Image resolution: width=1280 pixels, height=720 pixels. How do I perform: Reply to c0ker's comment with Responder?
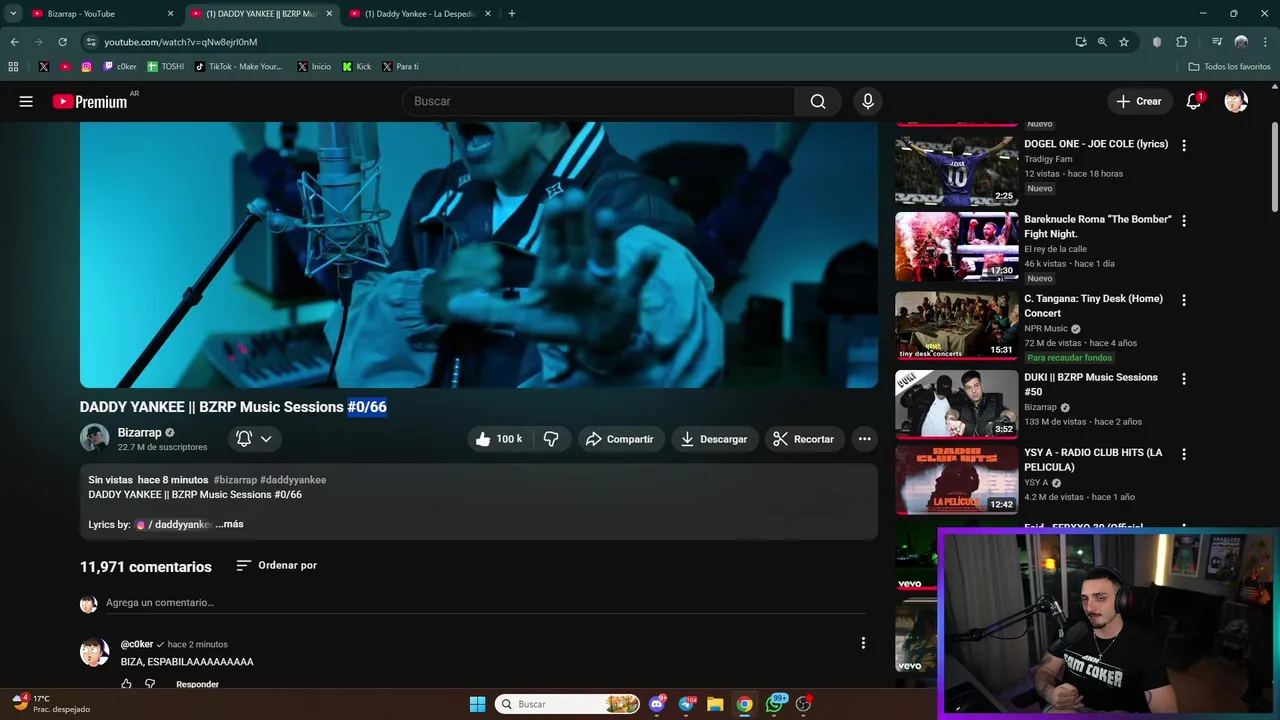coord(197,684)
